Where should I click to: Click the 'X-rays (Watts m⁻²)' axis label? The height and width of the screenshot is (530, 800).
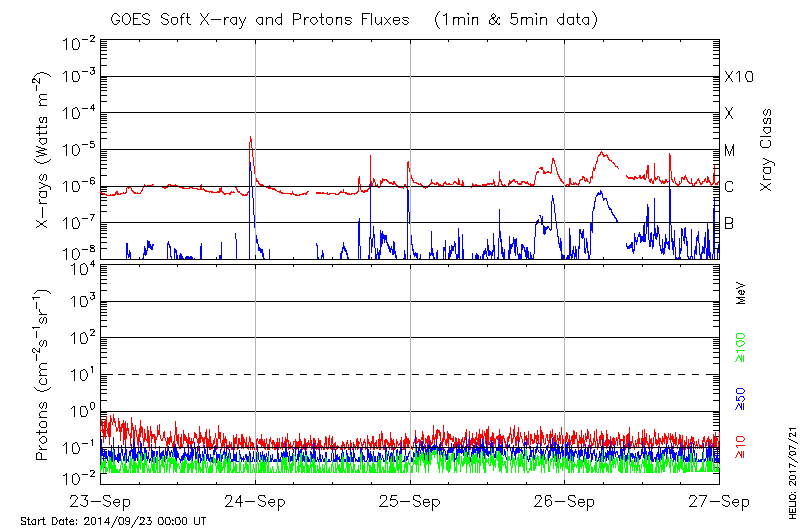pyautogui.click(x=44, y=150)
